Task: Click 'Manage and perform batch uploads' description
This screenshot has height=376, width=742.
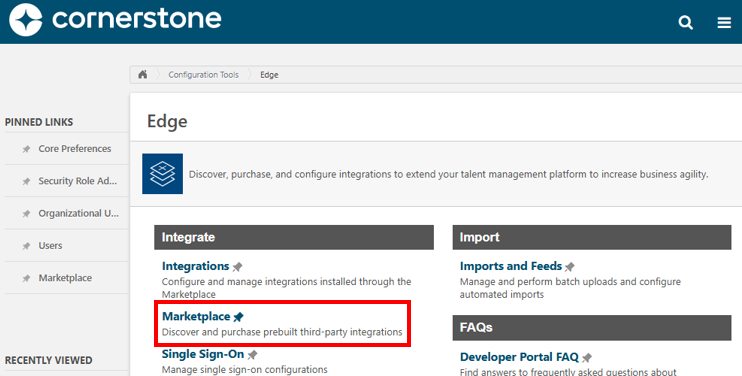Action: click(x=570, y=288)
